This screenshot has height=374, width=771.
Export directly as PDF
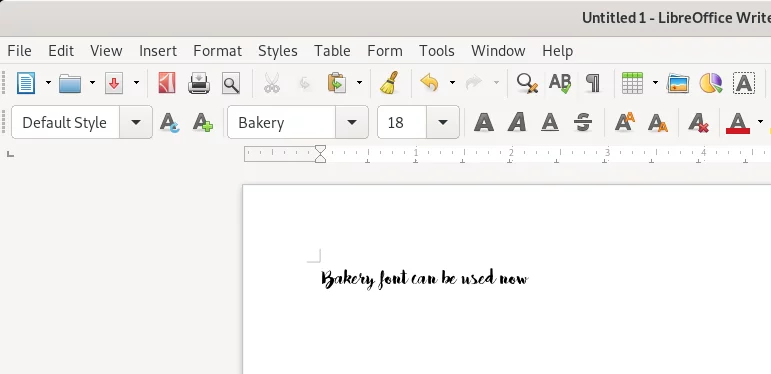(167, 83)
